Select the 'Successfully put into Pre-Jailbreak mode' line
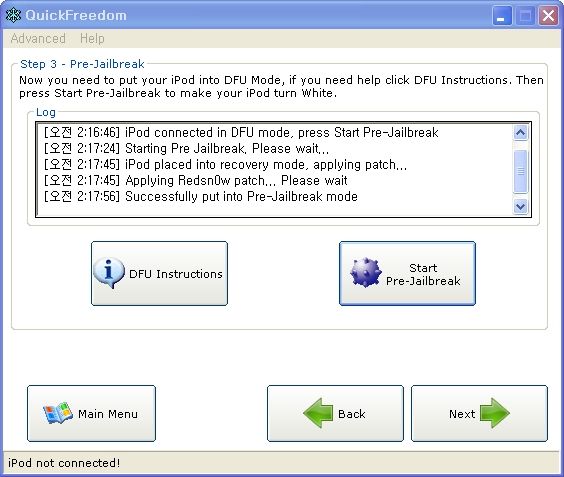 (201, 196)
